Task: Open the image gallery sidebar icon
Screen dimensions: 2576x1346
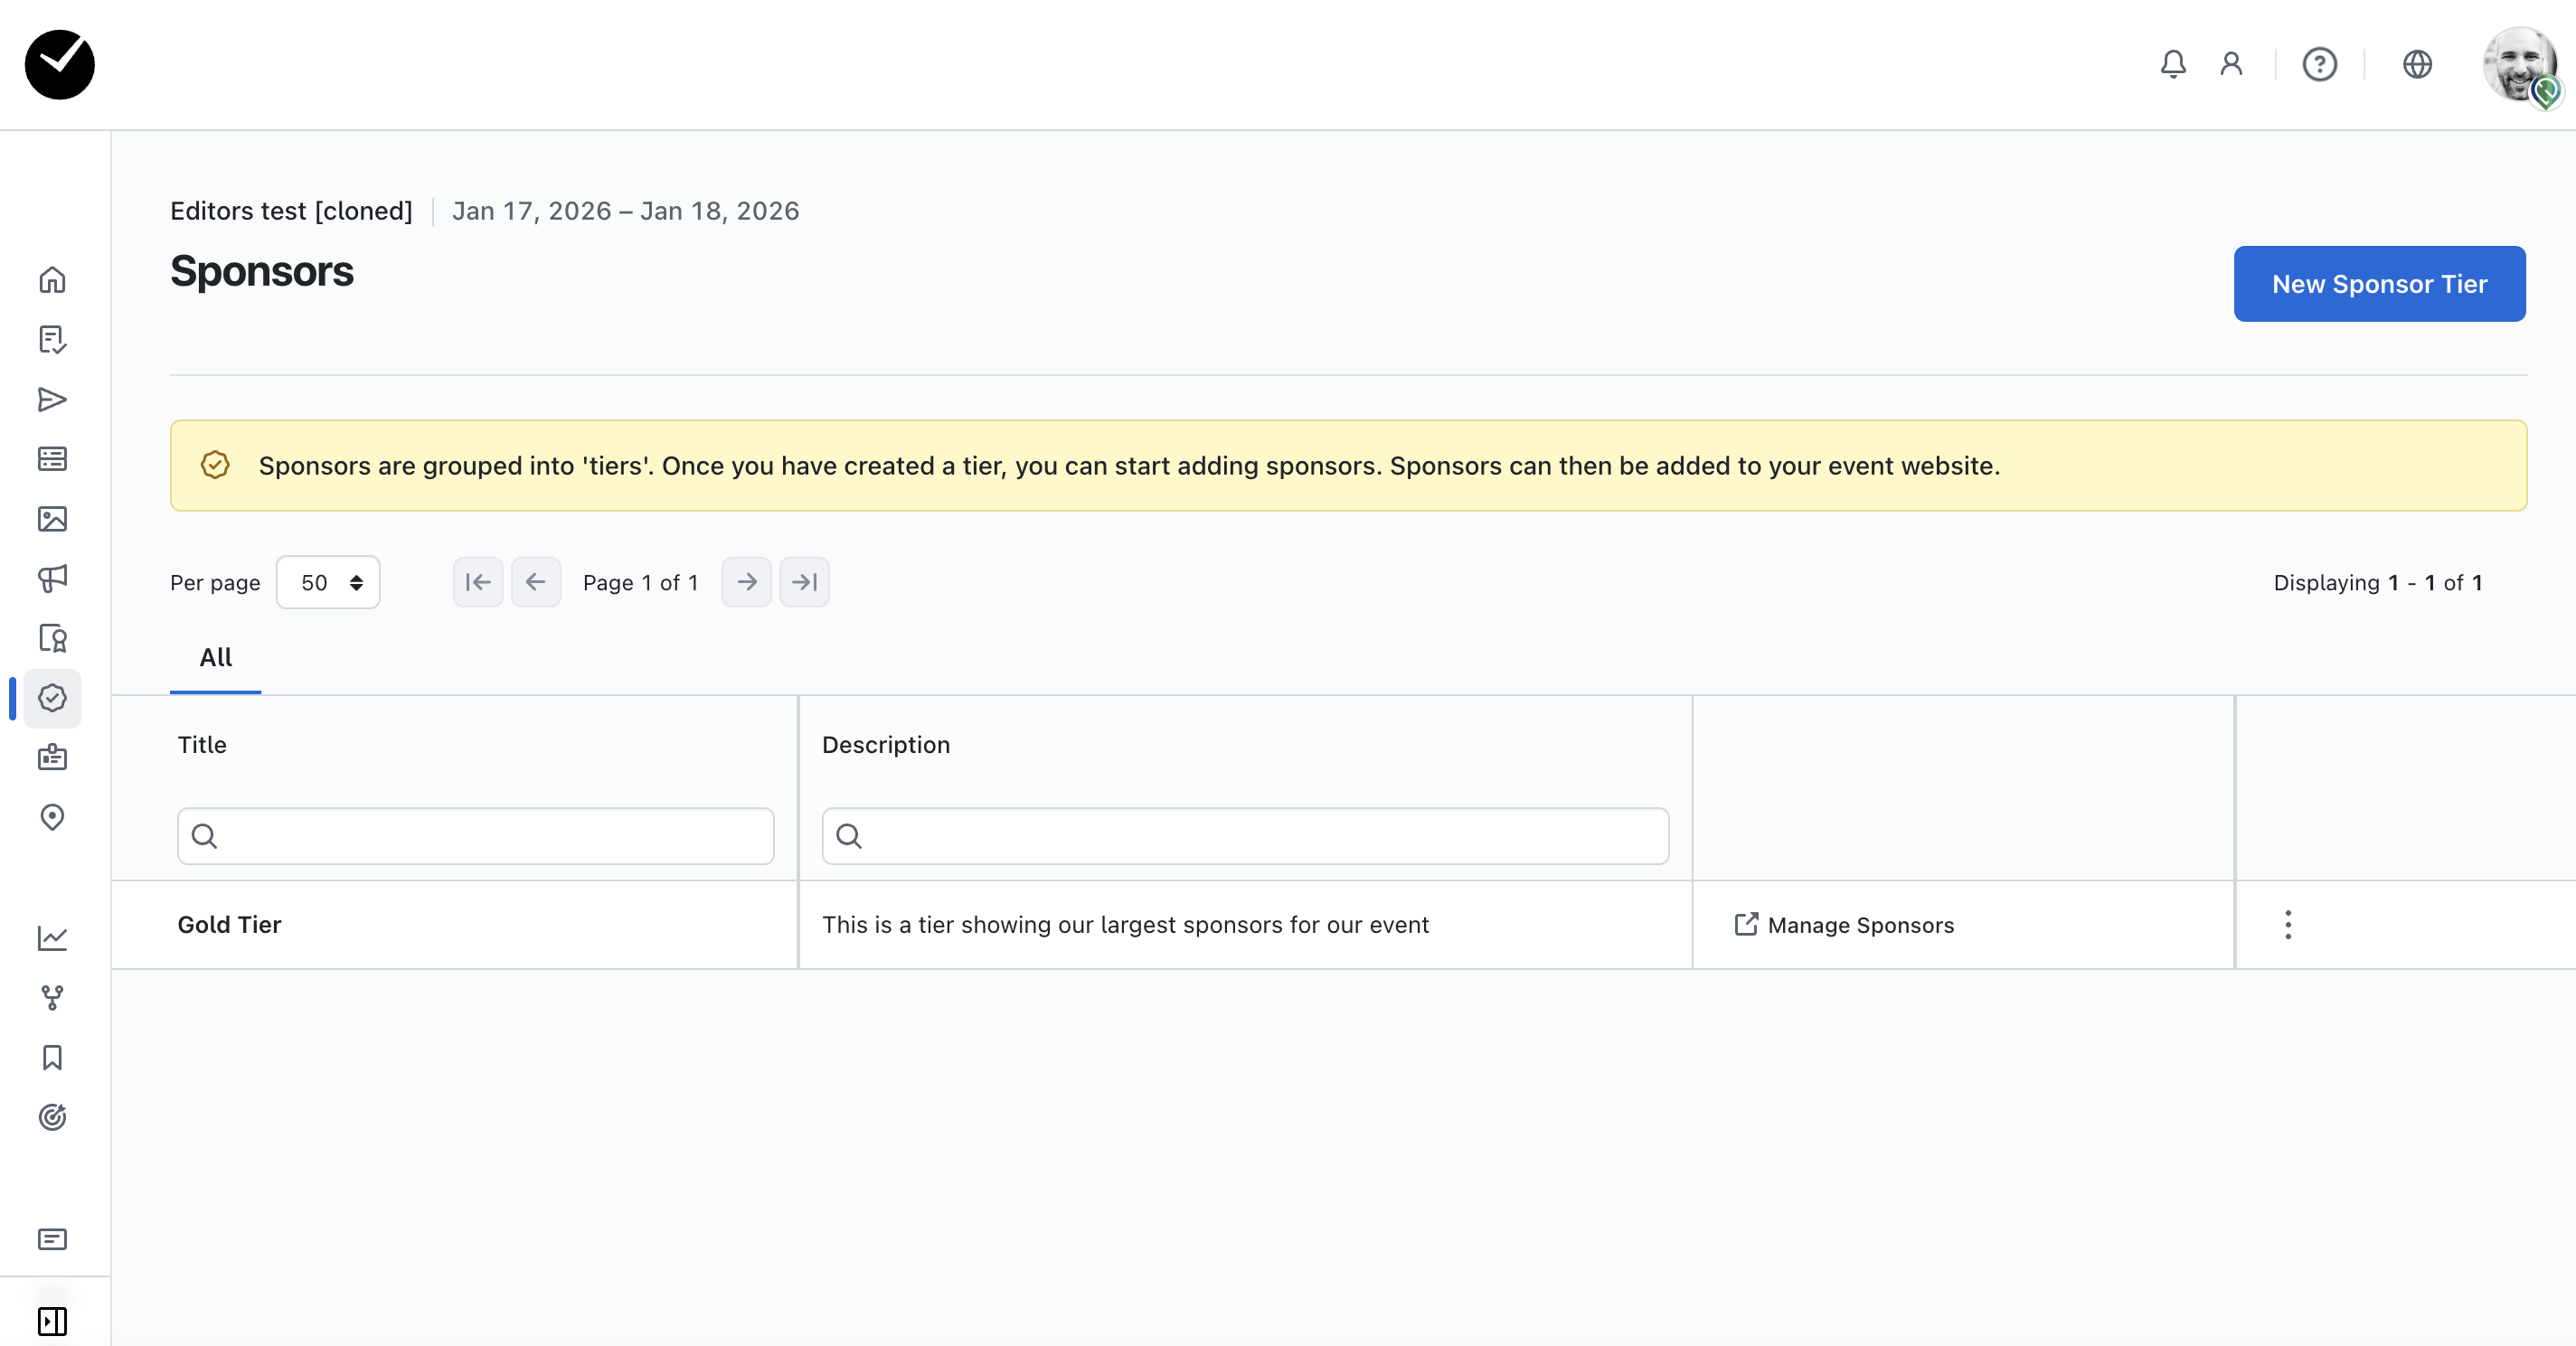Action: [x=52, y=519]
